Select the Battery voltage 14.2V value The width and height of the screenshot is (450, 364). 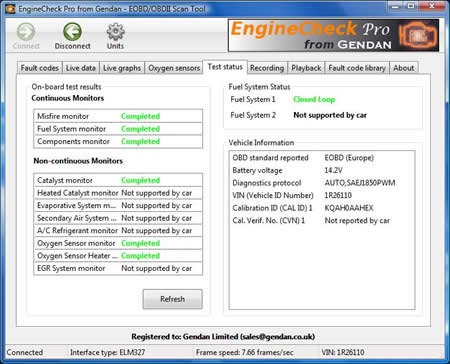(x=333, y=170)
